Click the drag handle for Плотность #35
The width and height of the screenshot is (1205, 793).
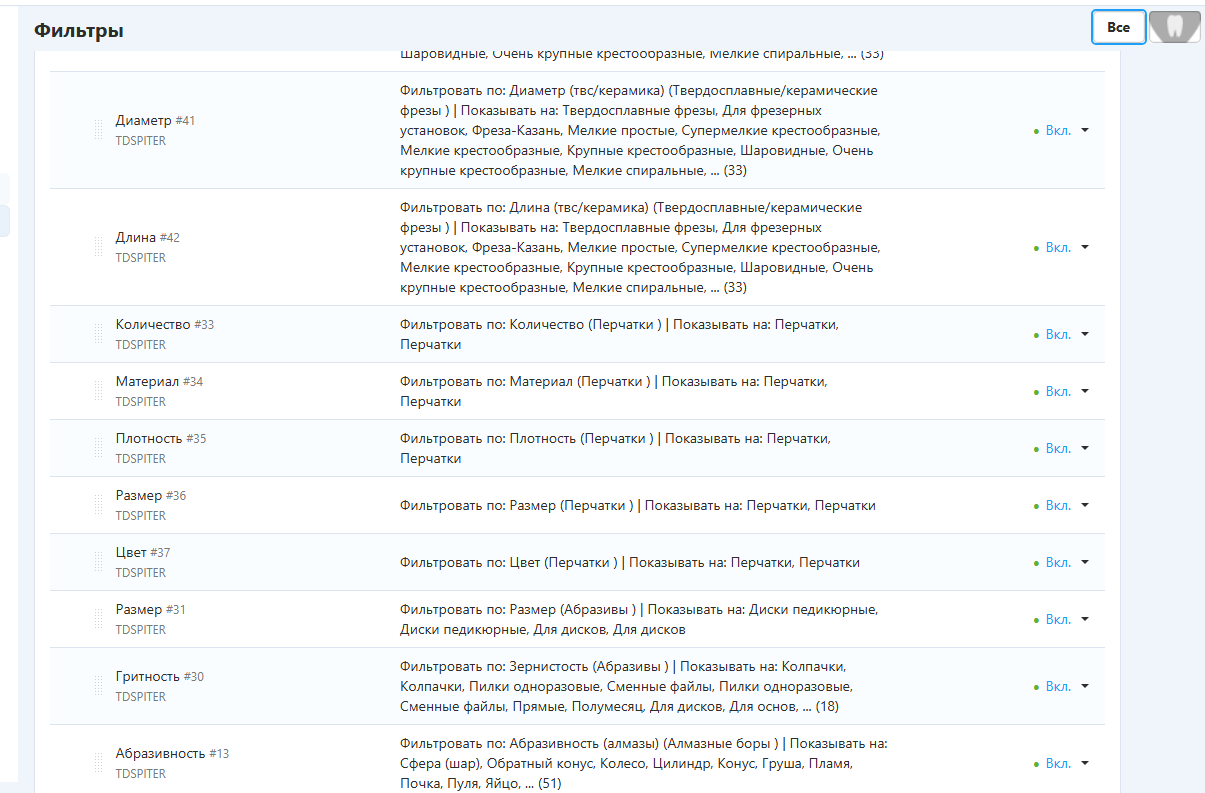(98, 448)
